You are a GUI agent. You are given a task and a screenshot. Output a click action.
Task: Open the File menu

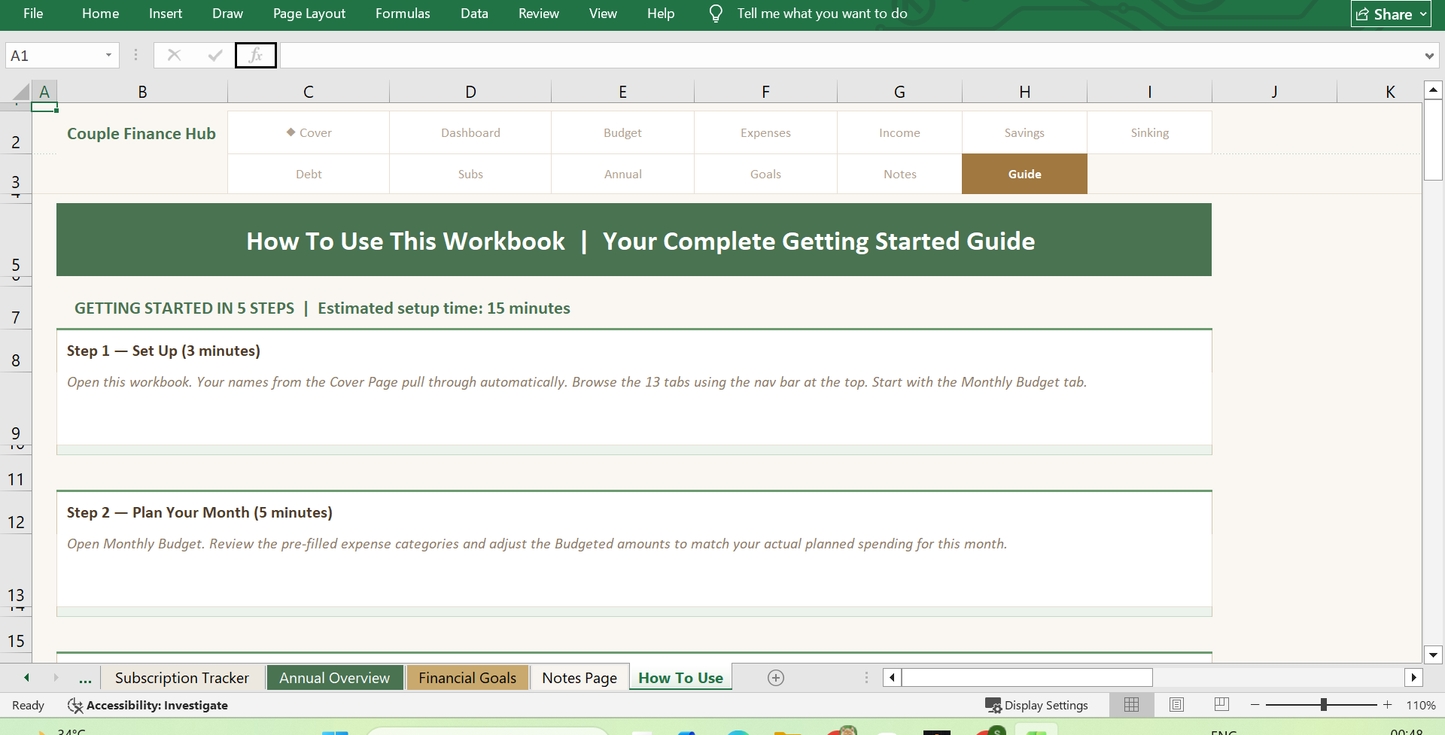pos(33,13)
